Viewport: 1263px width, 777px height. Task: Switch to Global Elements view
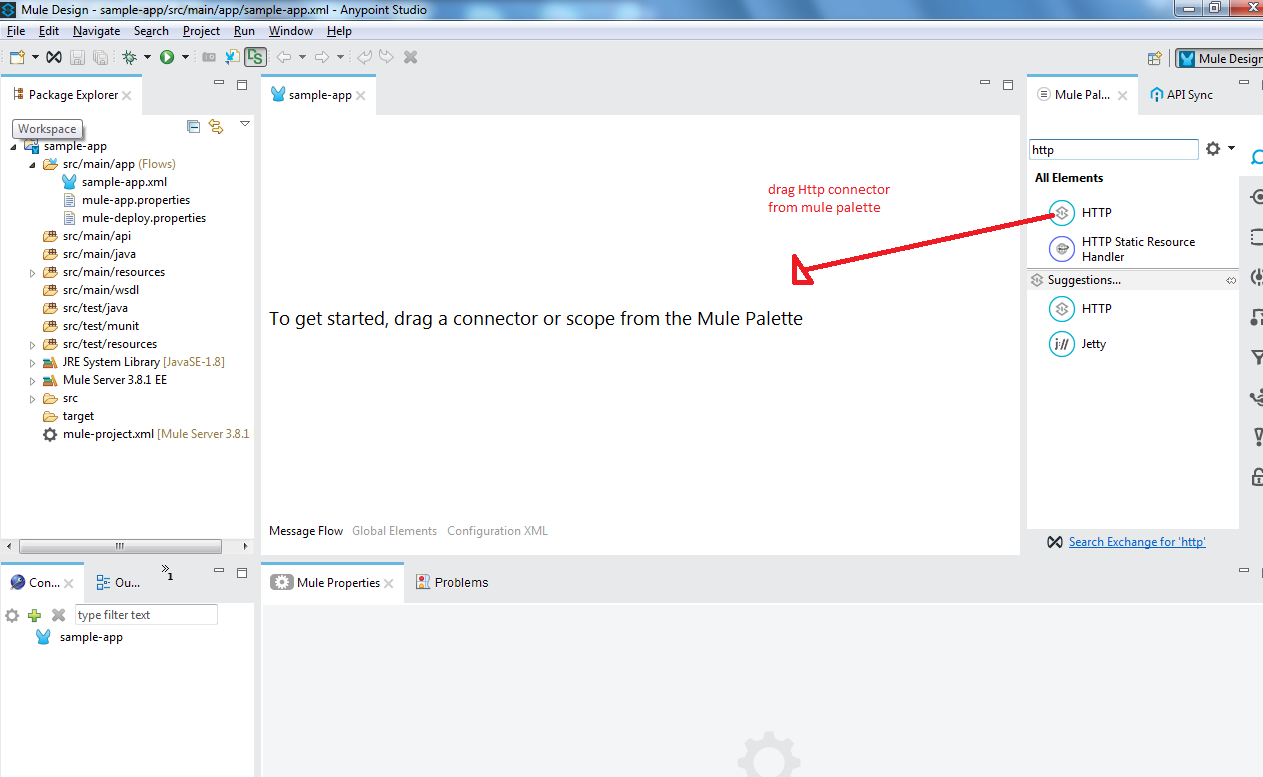[394, 531]
